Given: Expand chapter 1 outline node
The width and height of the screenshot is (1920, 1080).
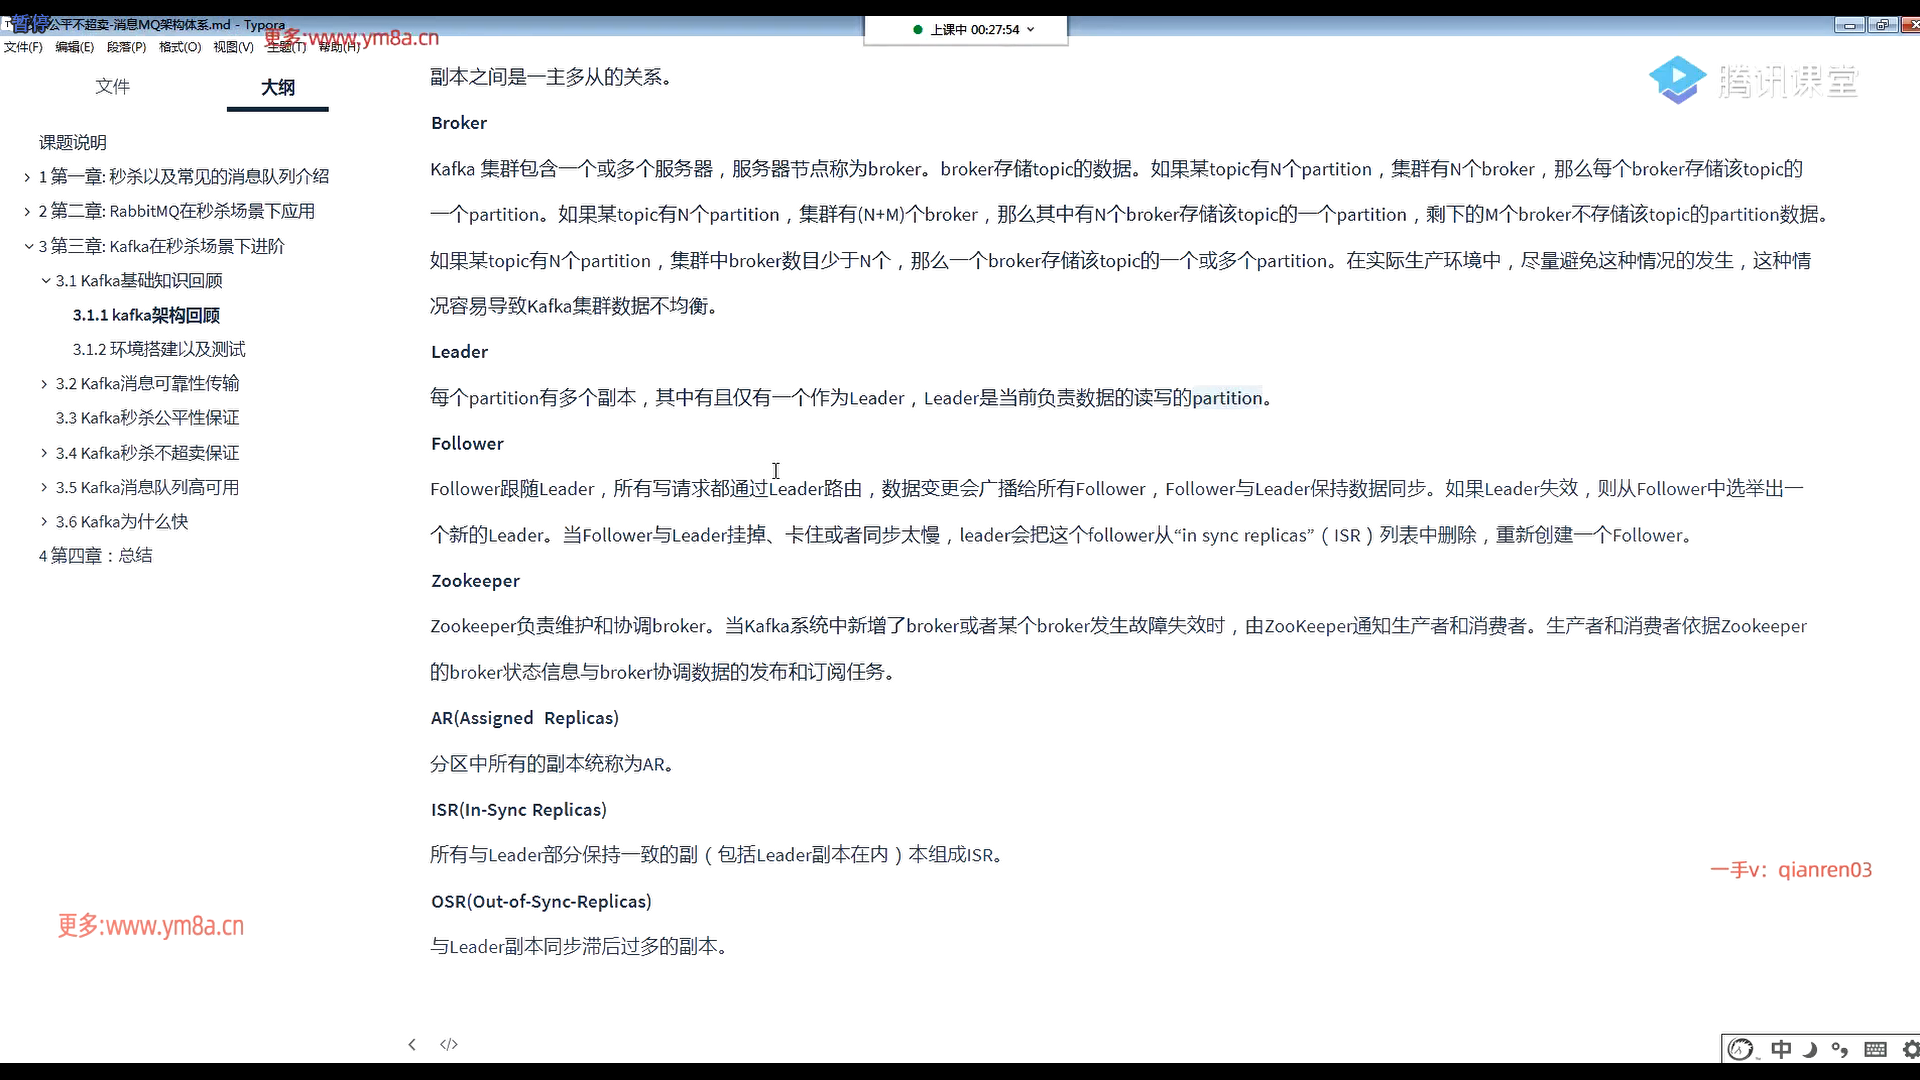Looking at the screenshot, I should coord(27,177).
